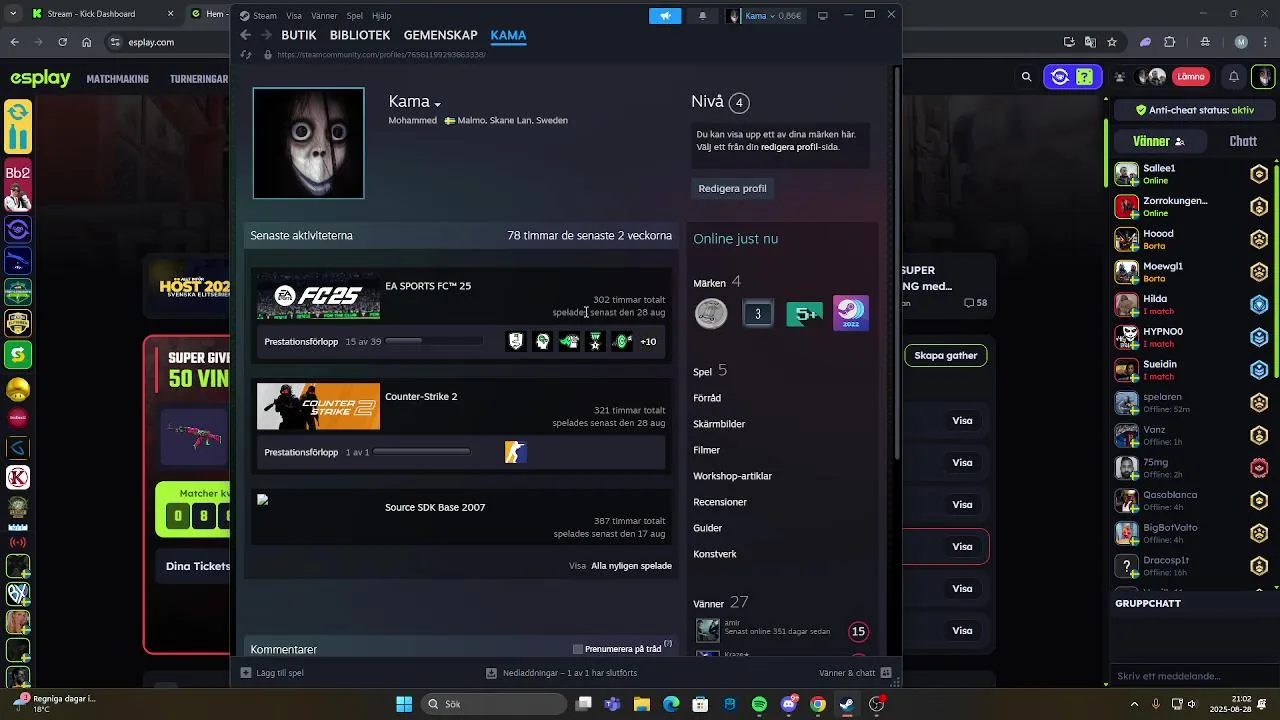Screen dimensions: 1280x720
Task: Open the Community Ambassador coin badge
Action: point(711,314)
